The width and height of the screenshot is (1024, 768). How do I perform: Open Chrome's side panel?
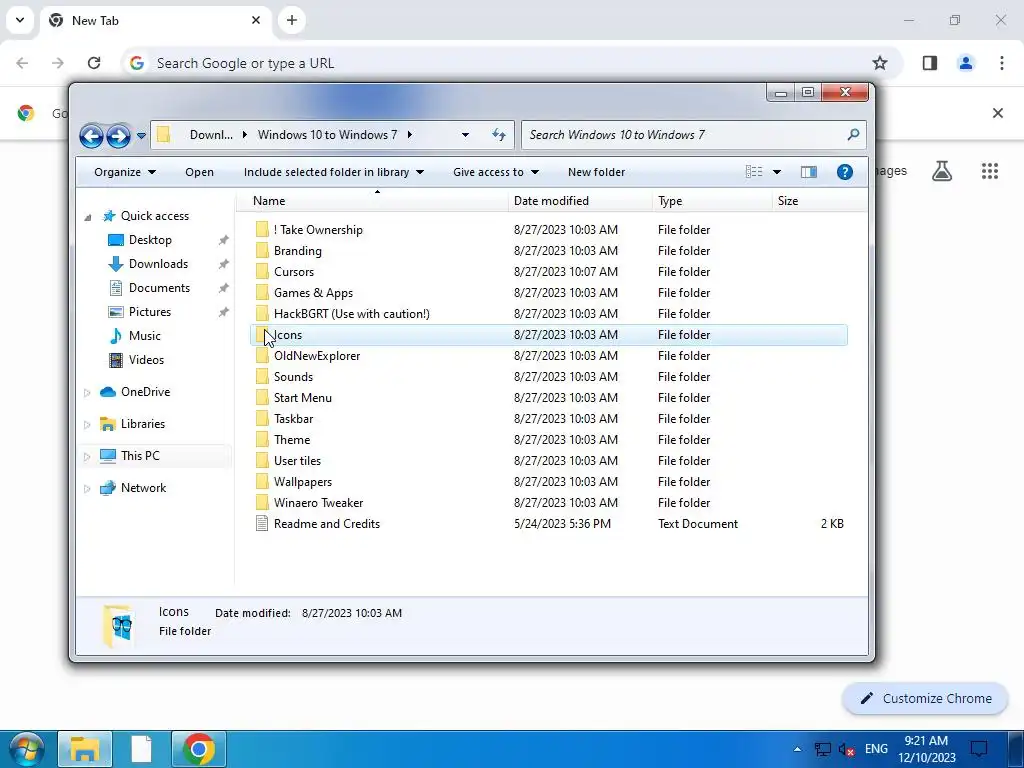(x=929, y=63)
